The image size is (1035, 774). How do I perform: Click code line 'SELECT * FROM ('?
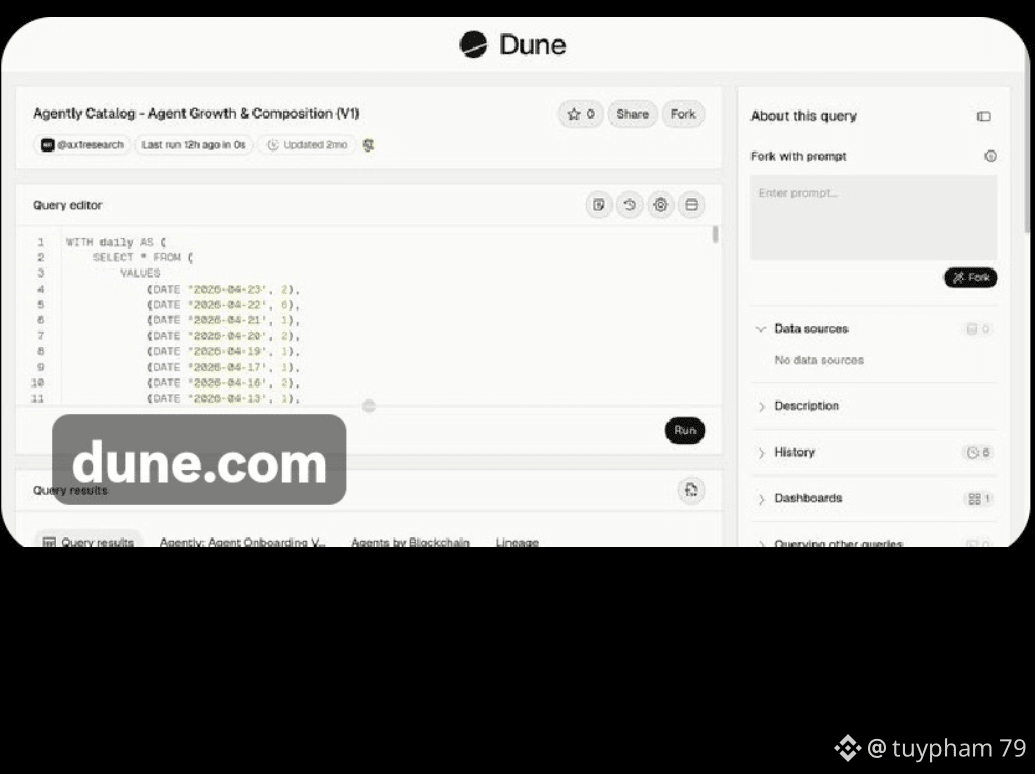click(143, 257)
